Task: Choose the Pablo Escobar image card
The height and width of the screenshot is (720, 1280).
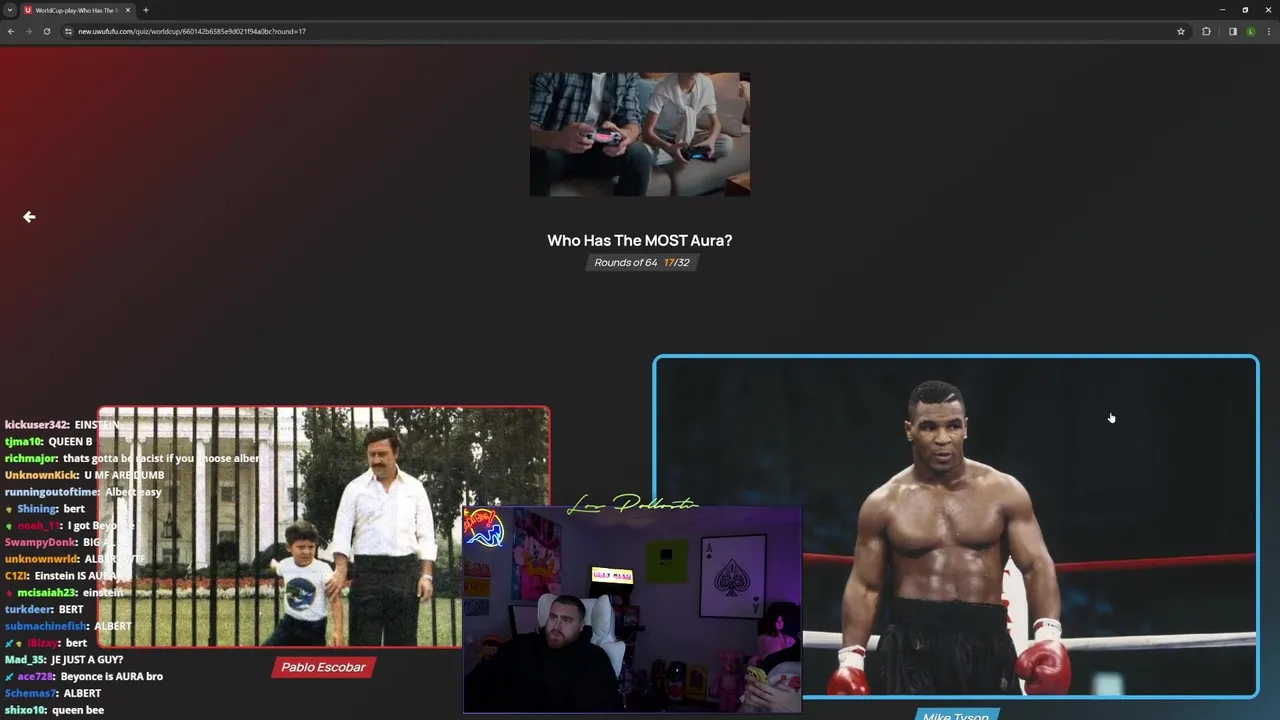Action: pos(323,527)
